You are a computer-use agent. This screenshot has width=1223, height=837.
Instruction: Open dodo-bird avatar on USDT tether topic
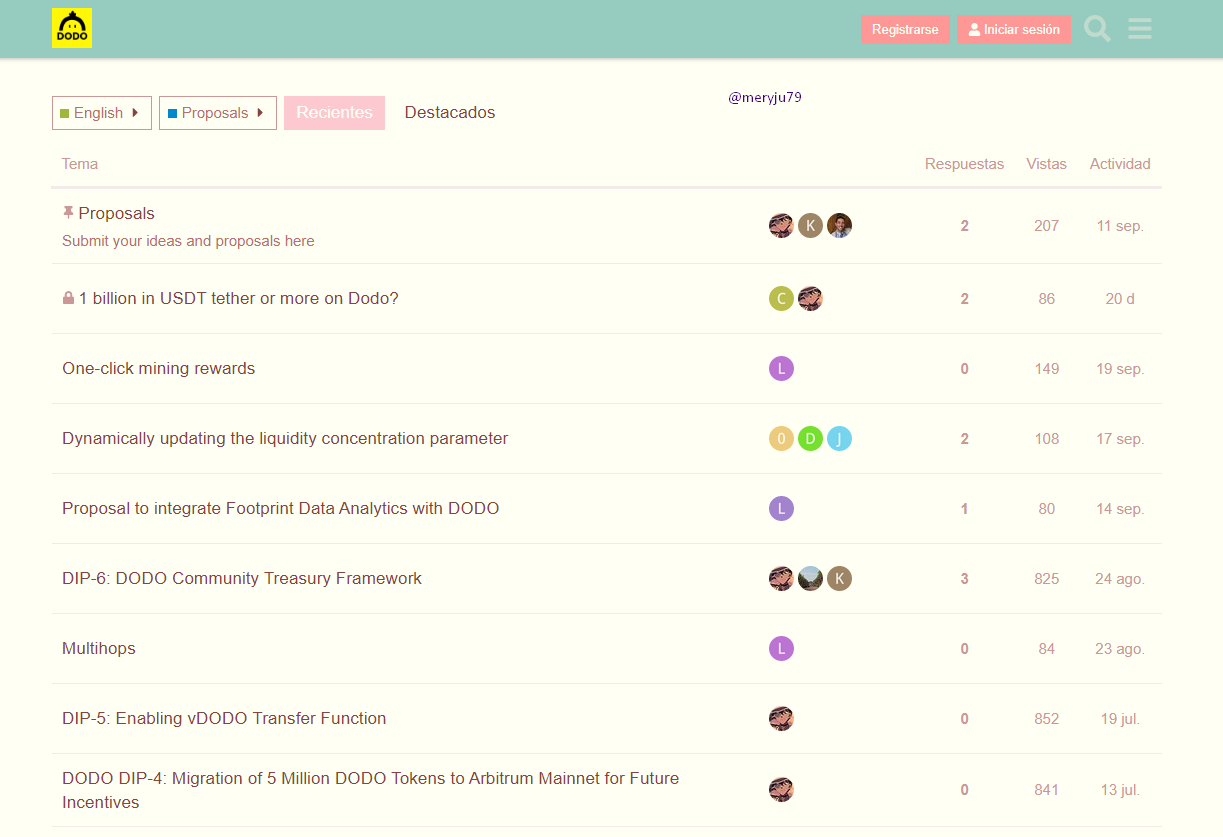pos(810,298)
